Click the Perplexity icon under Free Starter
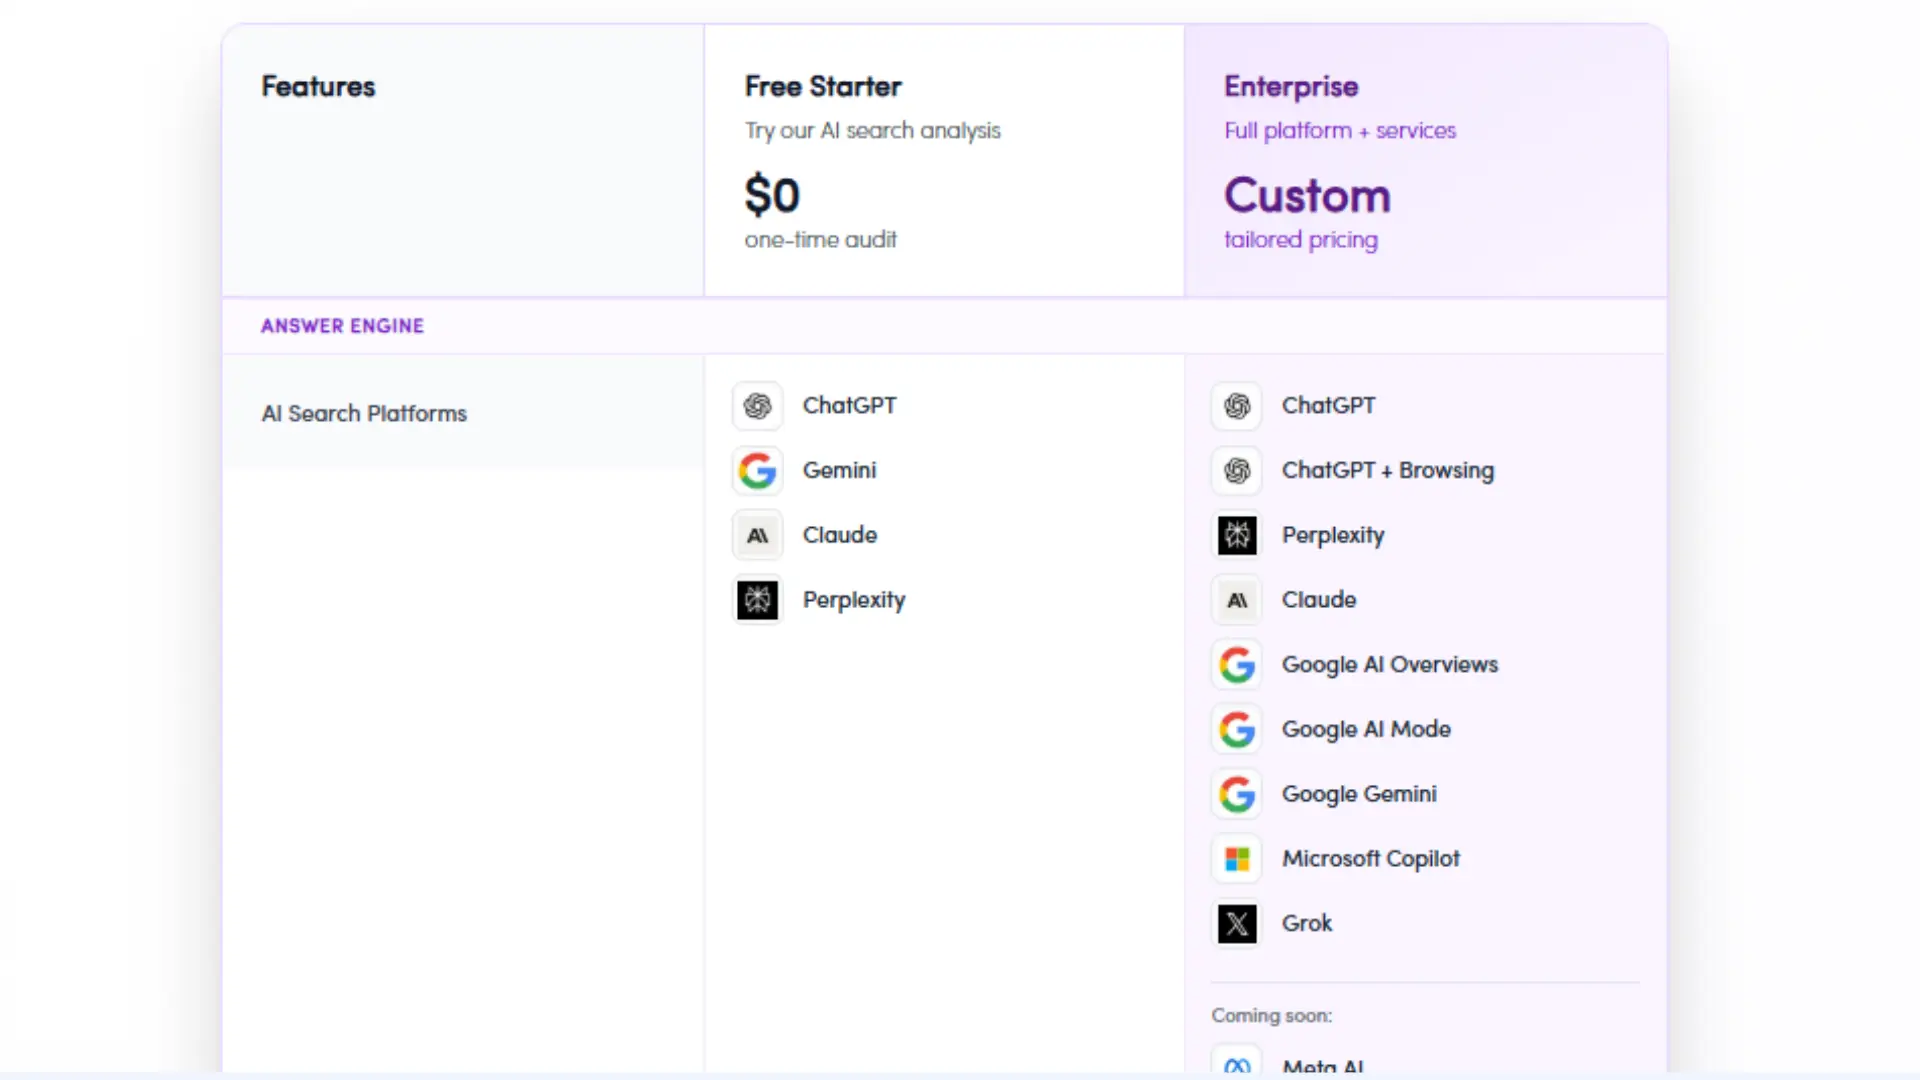1920x1080 pixels. pos(757,600)
